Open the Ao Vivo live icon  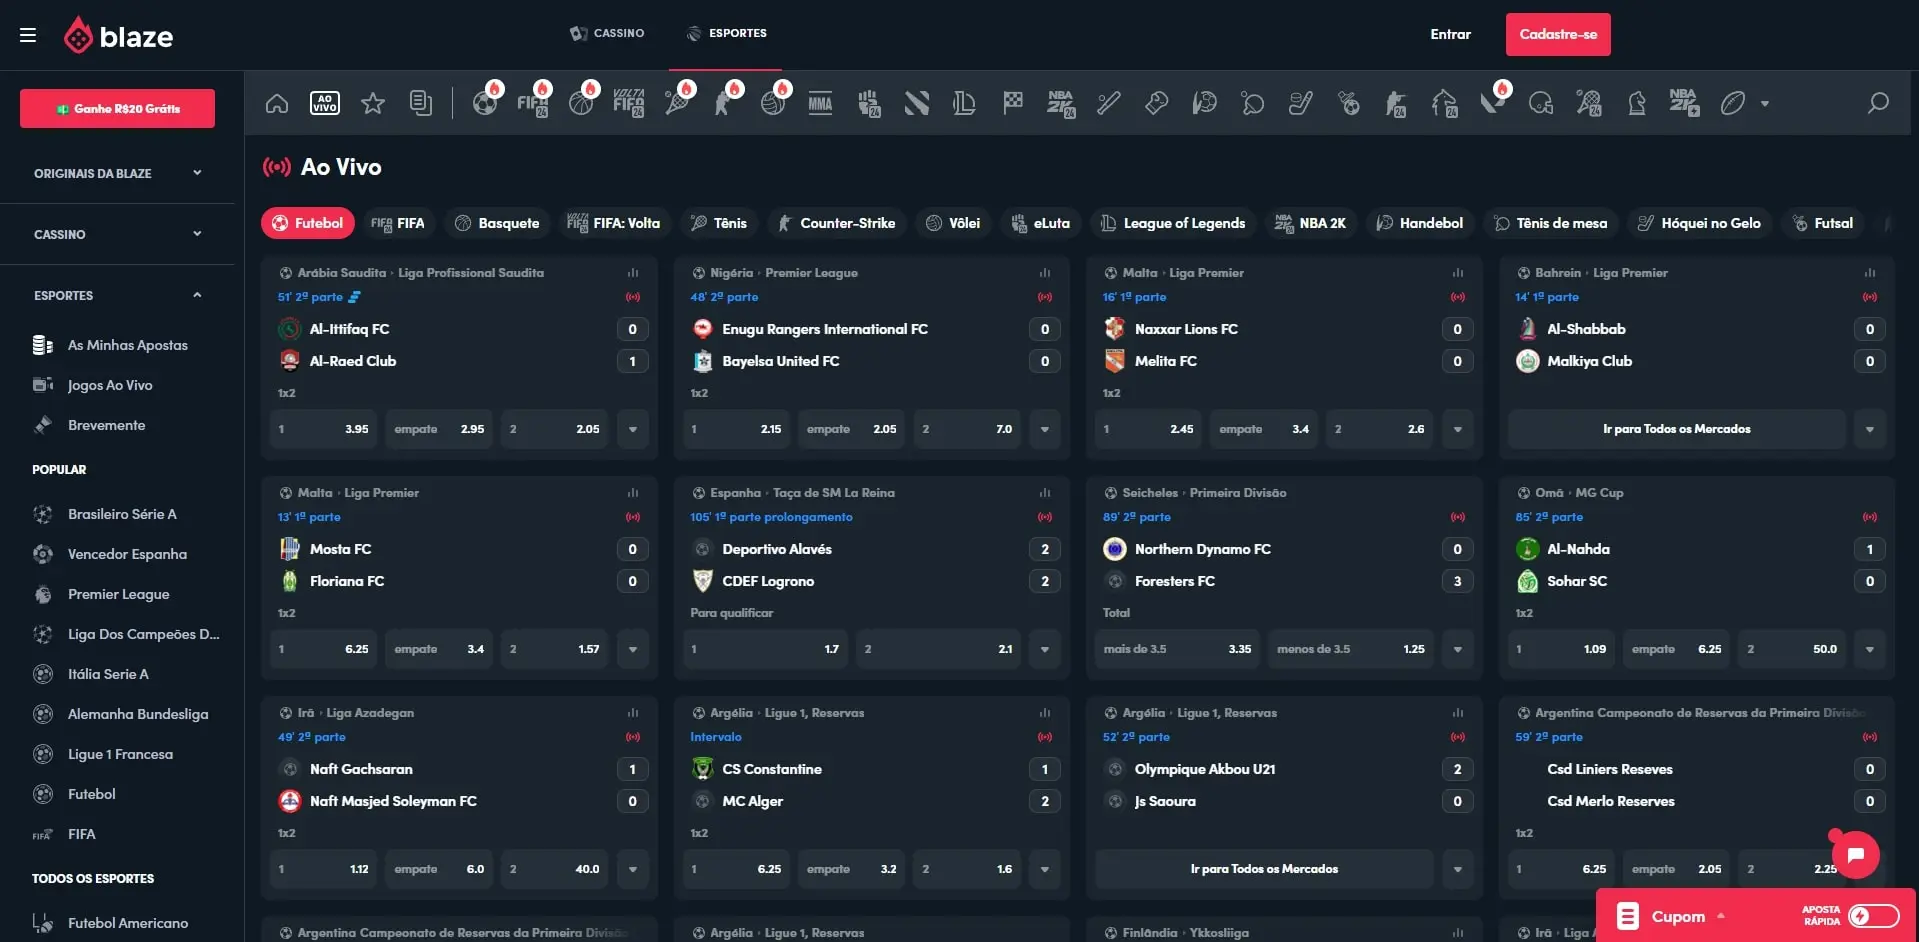(x=325, y=103)
